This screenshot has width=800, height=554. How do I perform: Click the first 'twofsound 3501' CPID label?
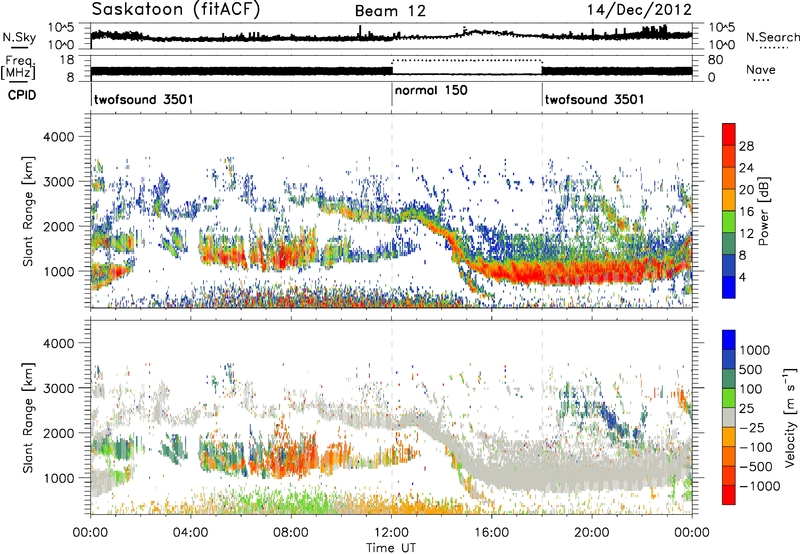coord(144,99)
